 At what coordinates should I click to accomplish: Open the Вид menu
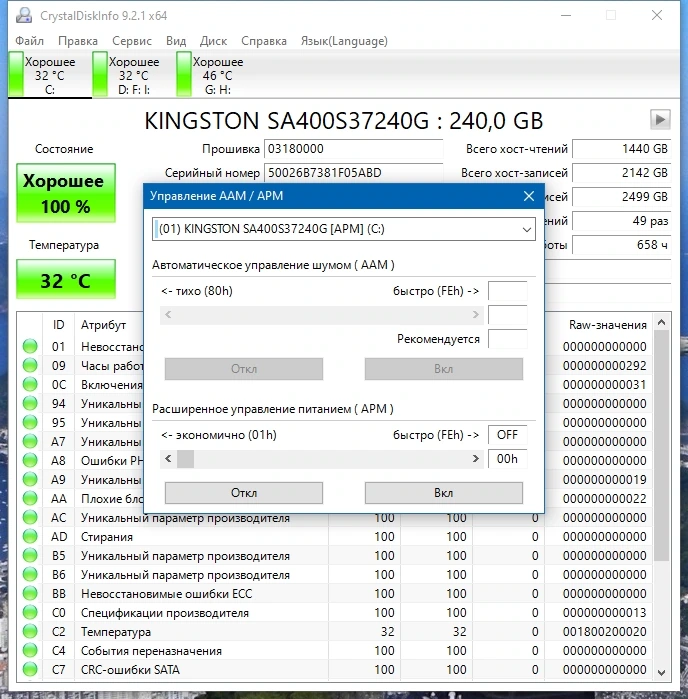click(176, 41)
